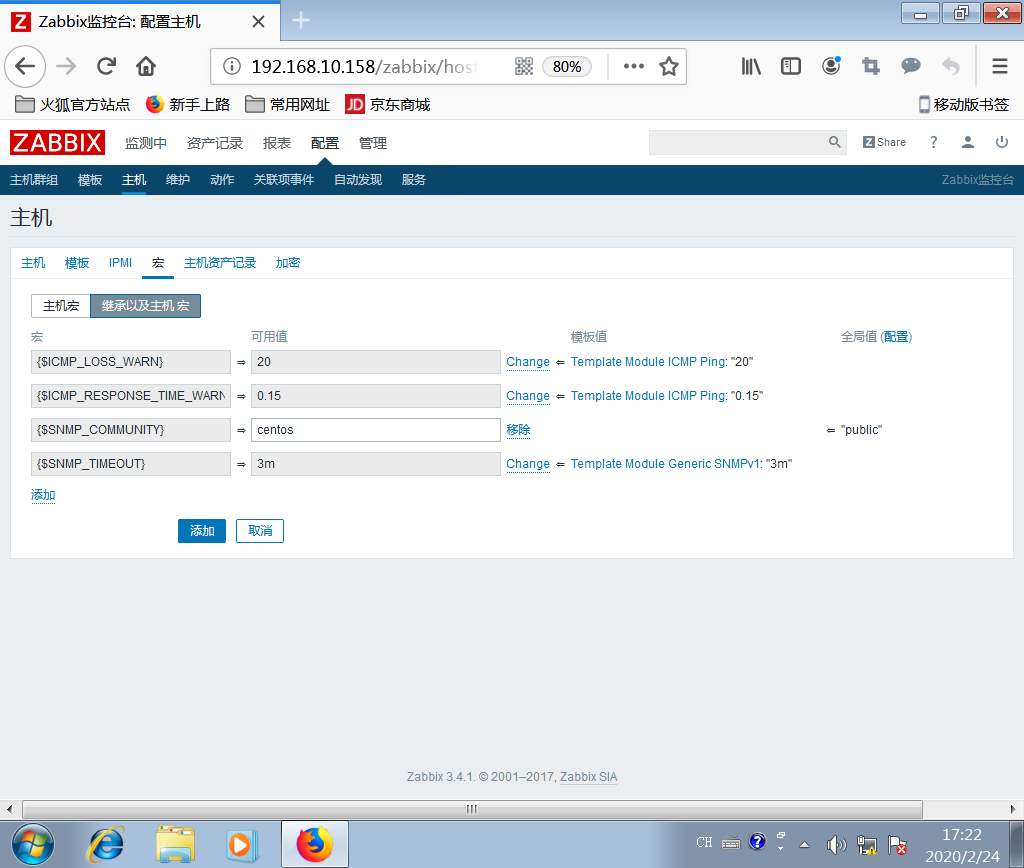This screenshot has height=868, width=1024.
Task: Open 报表 main menu
Action: 277,143
